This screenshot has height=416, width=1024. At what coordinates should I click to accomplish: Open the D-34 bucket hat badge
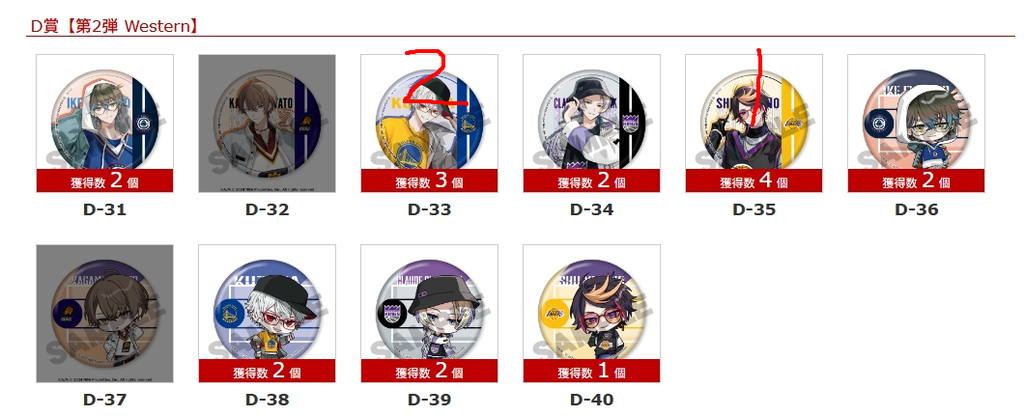(x=592, y=123)
